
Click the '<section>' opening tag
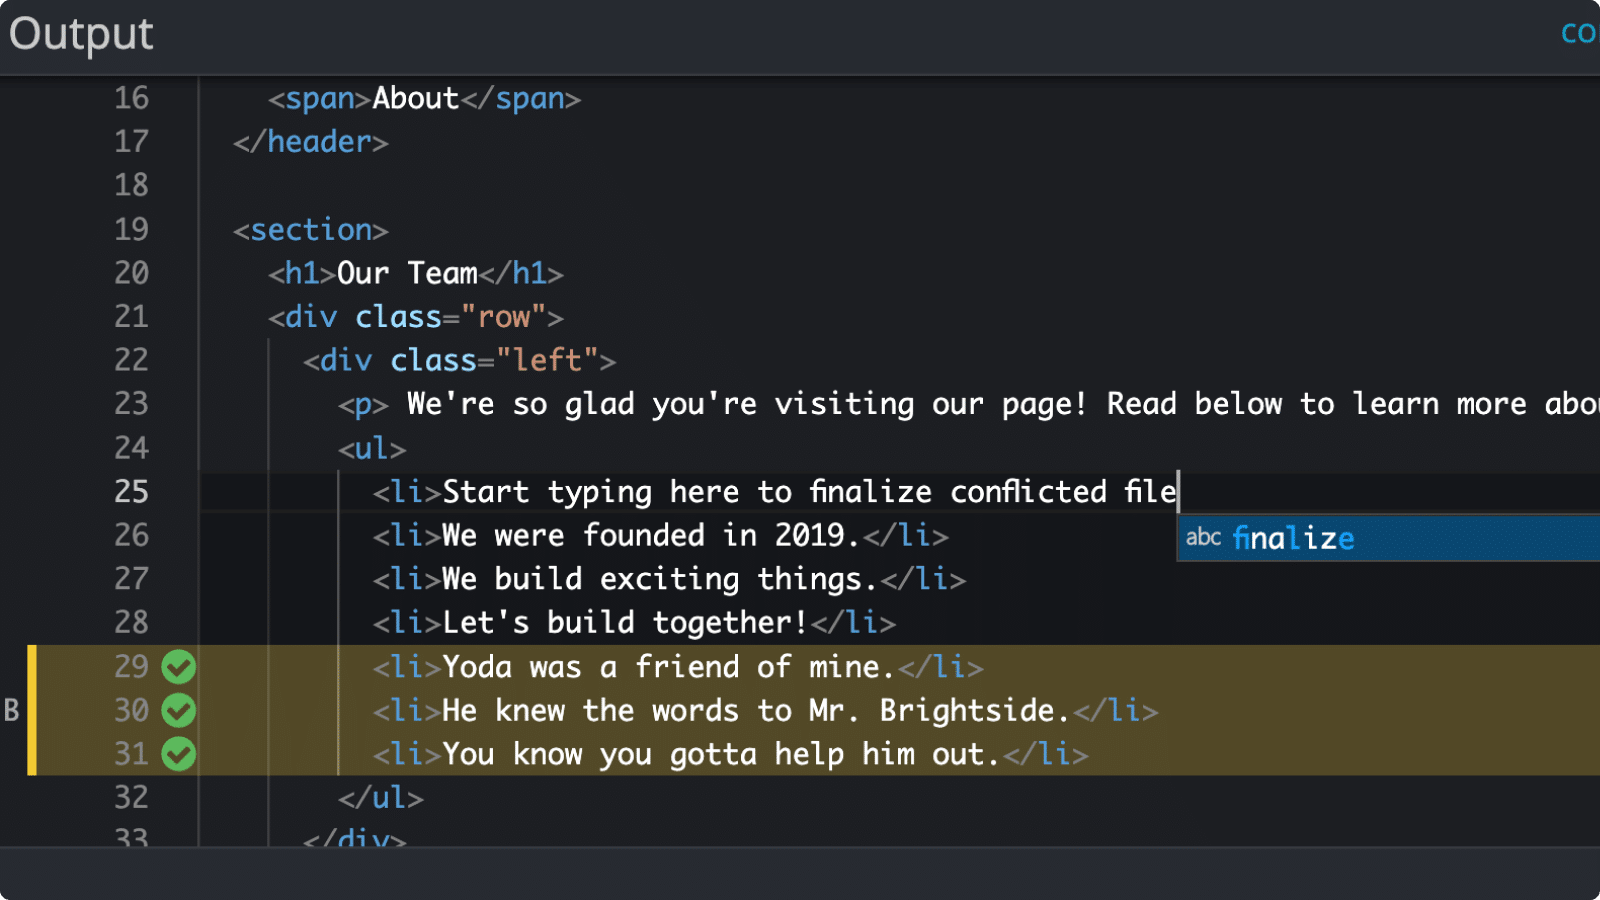[x=311, y=230]
